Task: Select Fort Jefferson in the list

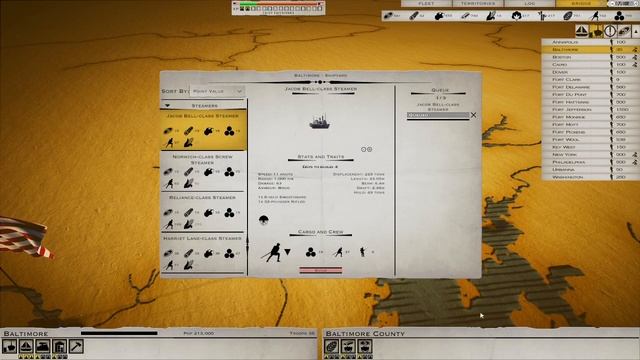Action: pyautogui.click(x=590, y=109)
